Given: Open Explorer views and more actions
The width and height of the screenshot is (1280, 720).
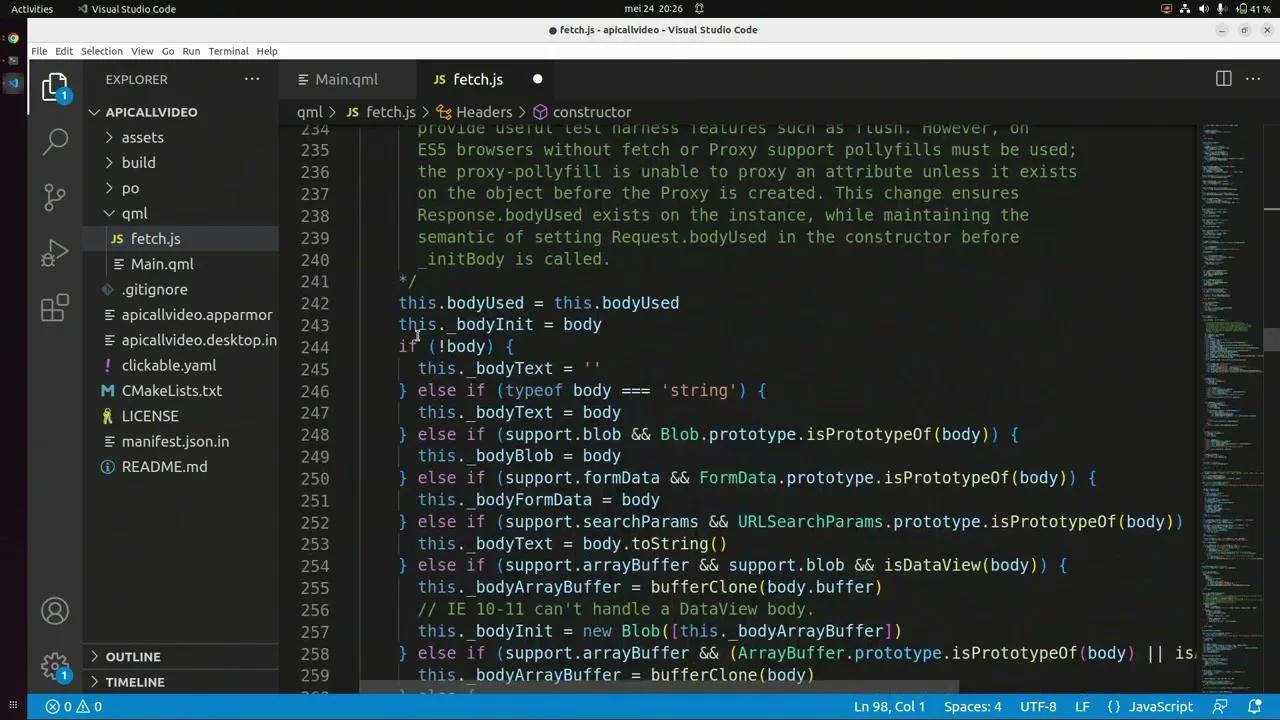Looking at the screenshot, I should (x=252, y=79).
